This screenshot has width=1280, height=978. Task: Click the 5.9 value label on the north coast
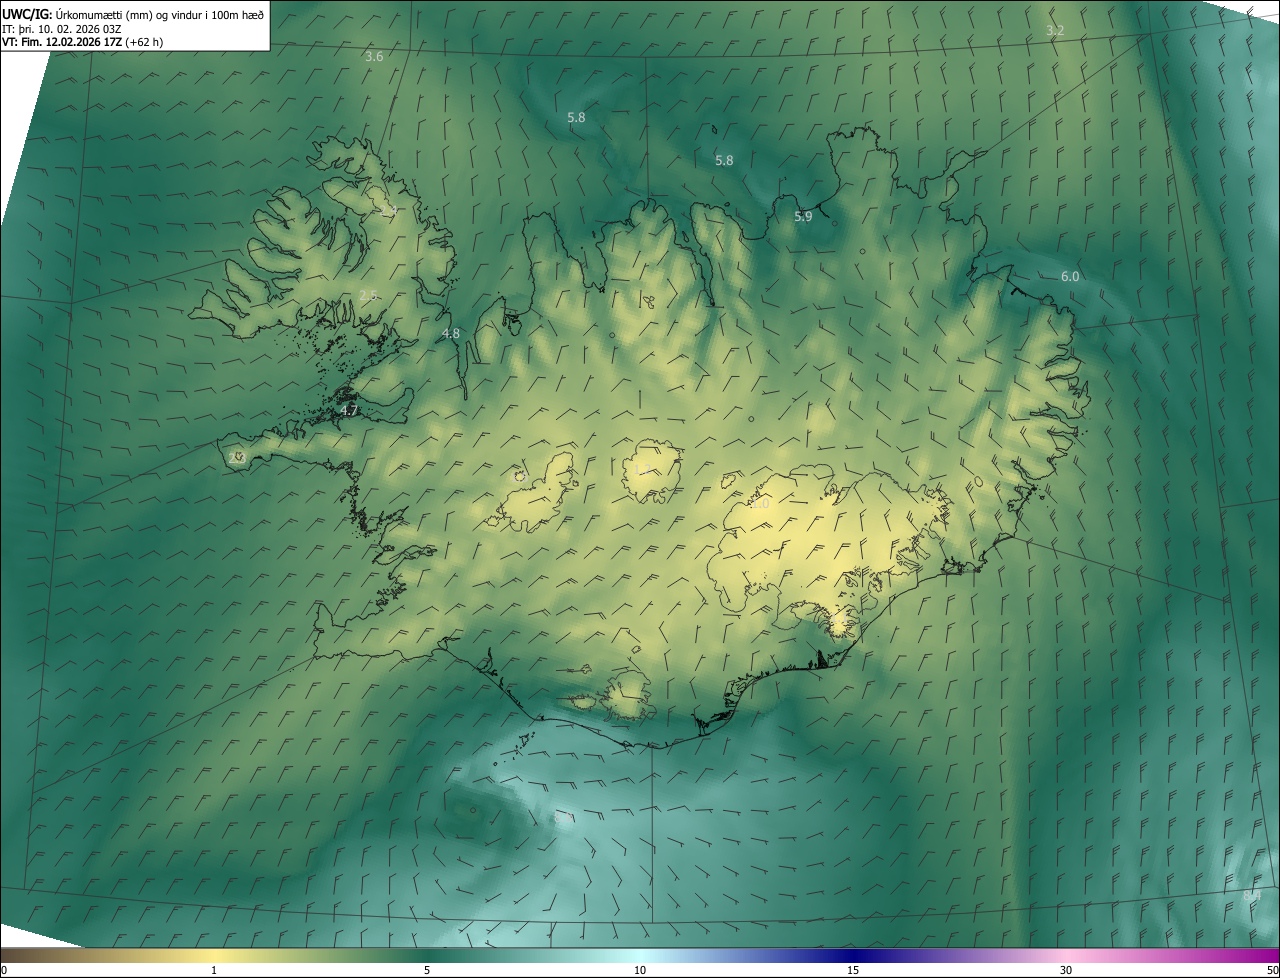[x=803, y=216]
